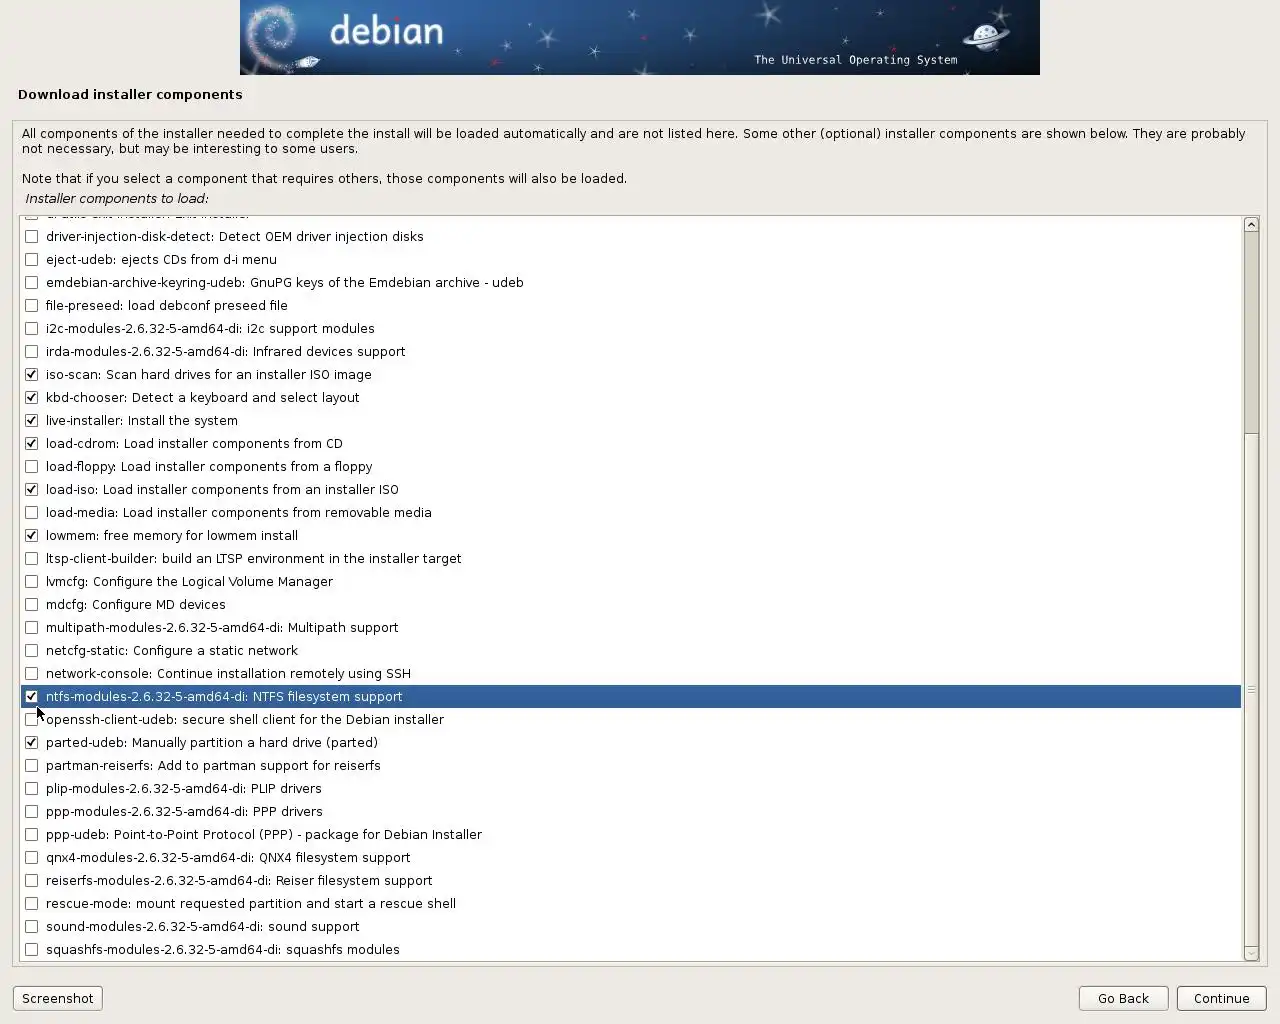Uncheck load-cdrom checkbox
This screenshot has width=1280, height=1024.
click(x=32, y=444)
